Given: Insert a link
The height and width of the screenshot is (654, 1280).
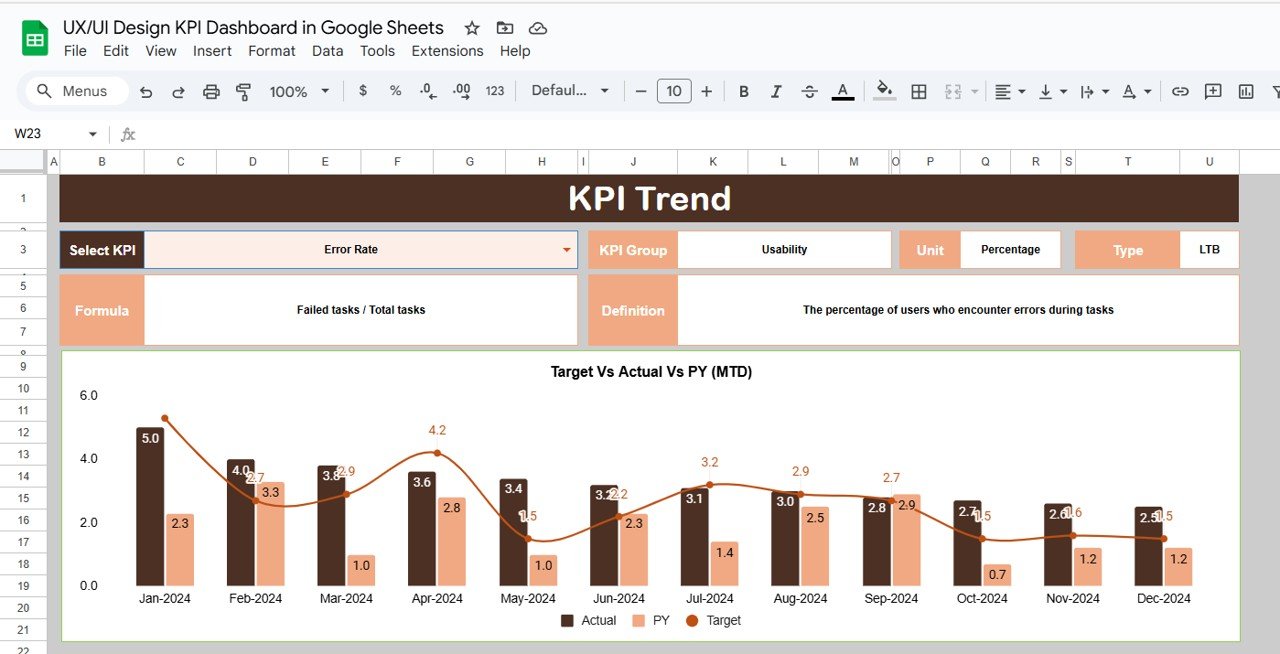Looking at the screenshot, I should (x=1180, y=91).
